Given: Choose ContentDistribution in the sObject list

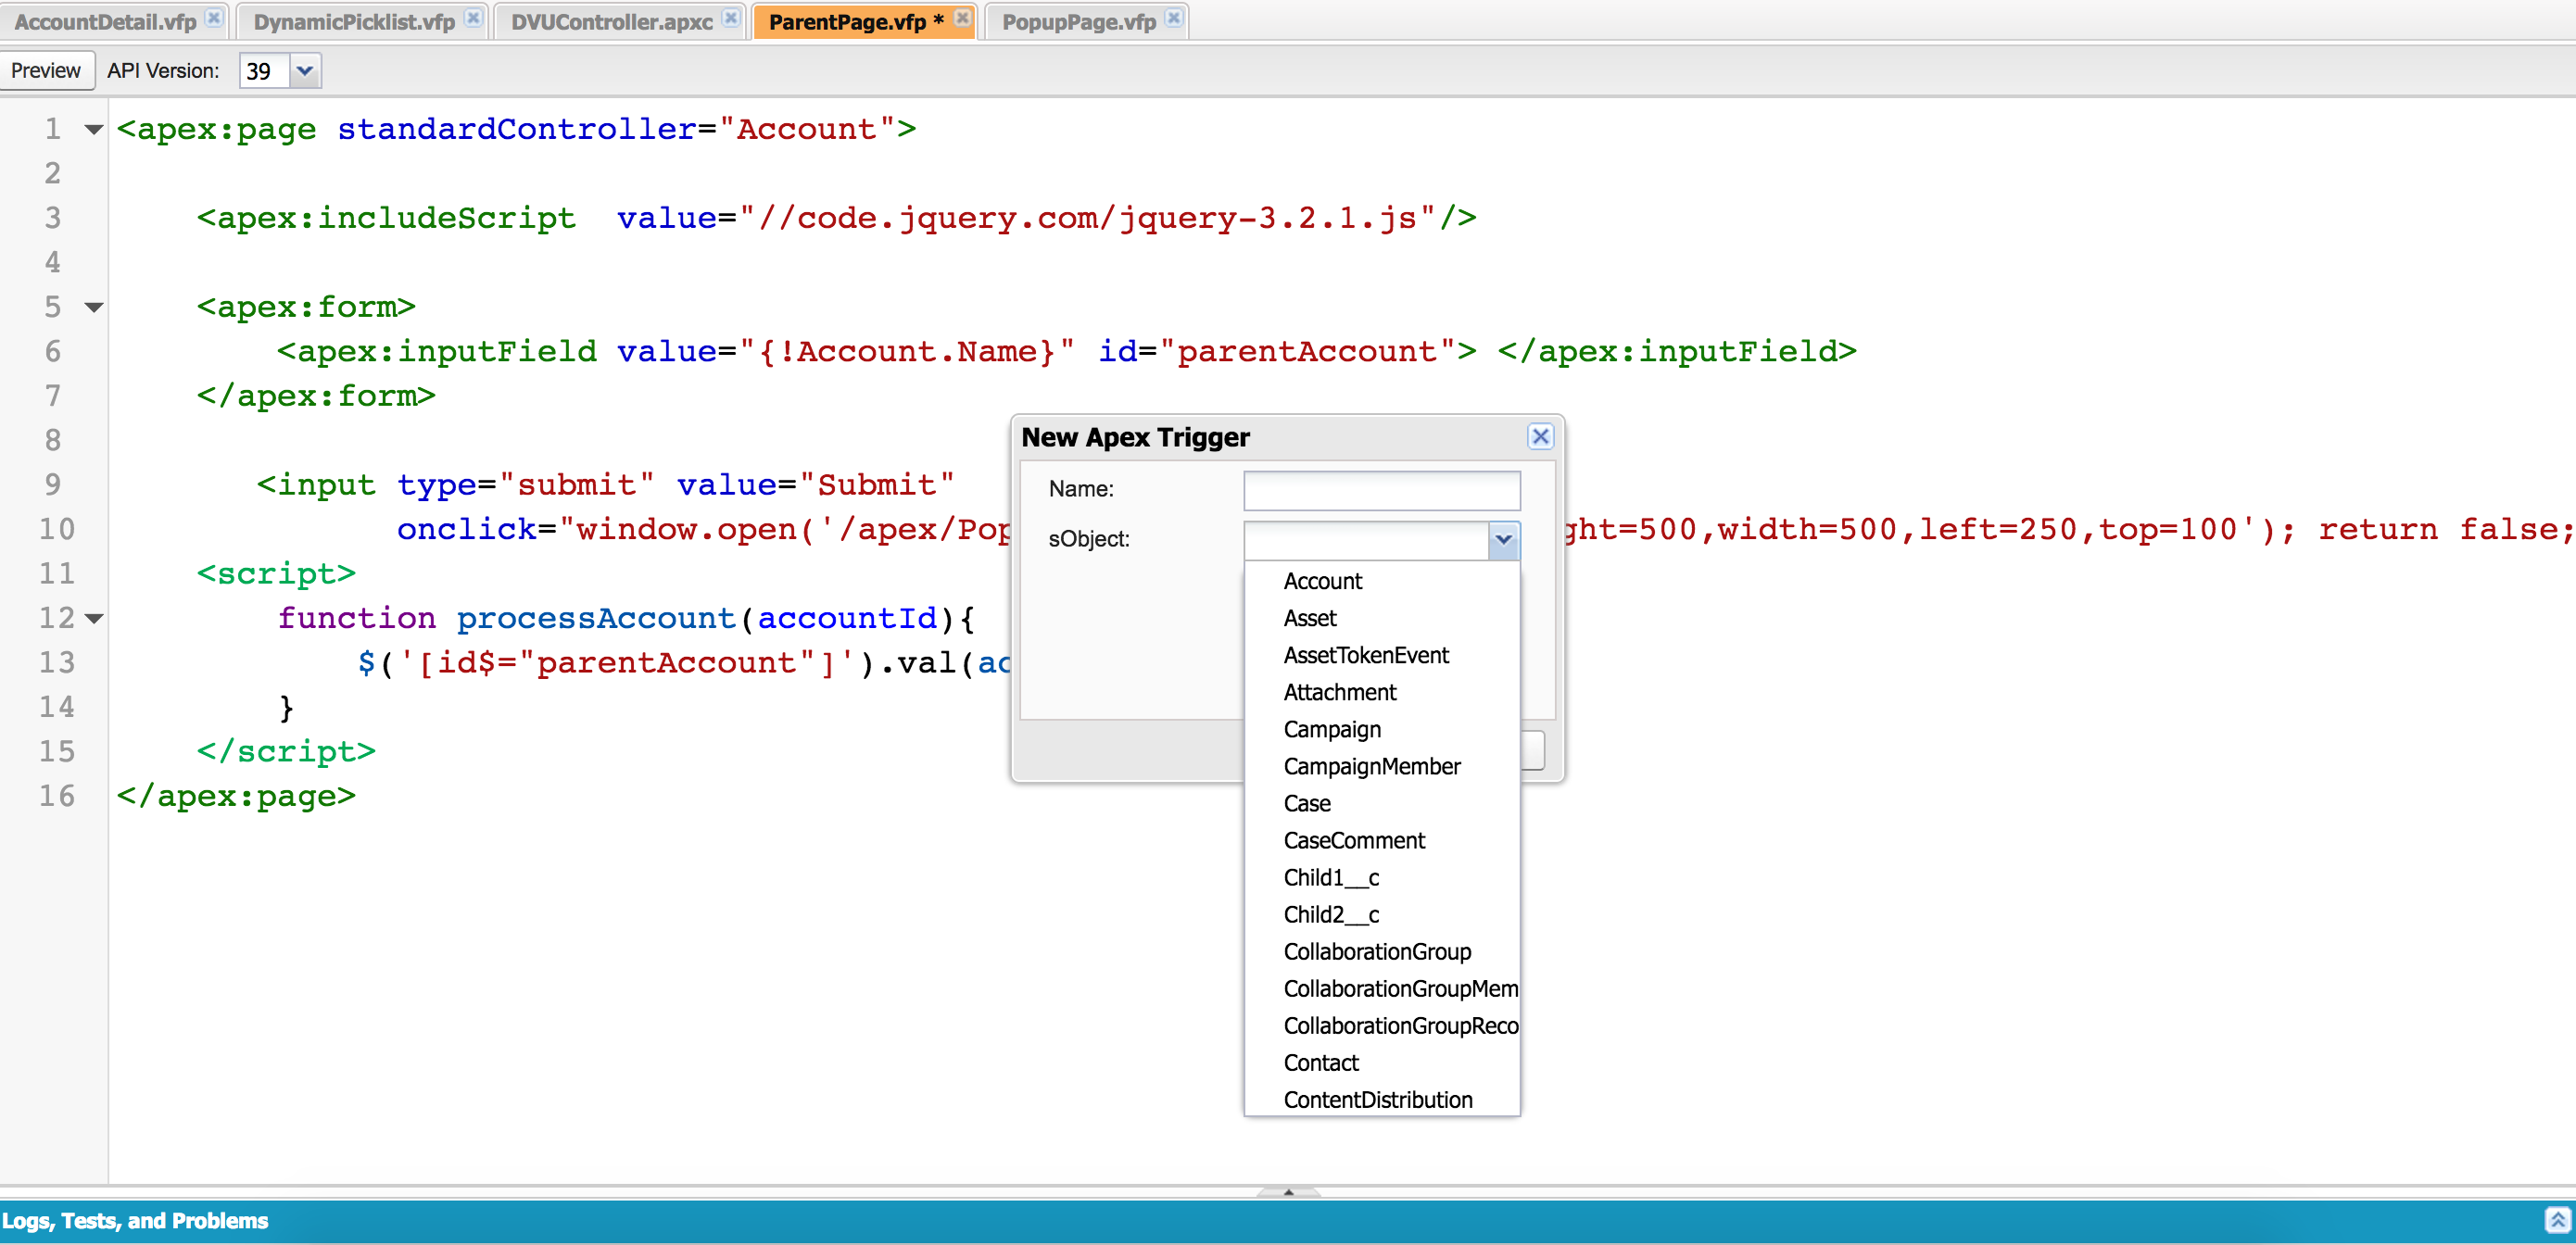Looking at the screenshot, I should (x=1381, y=1099).
